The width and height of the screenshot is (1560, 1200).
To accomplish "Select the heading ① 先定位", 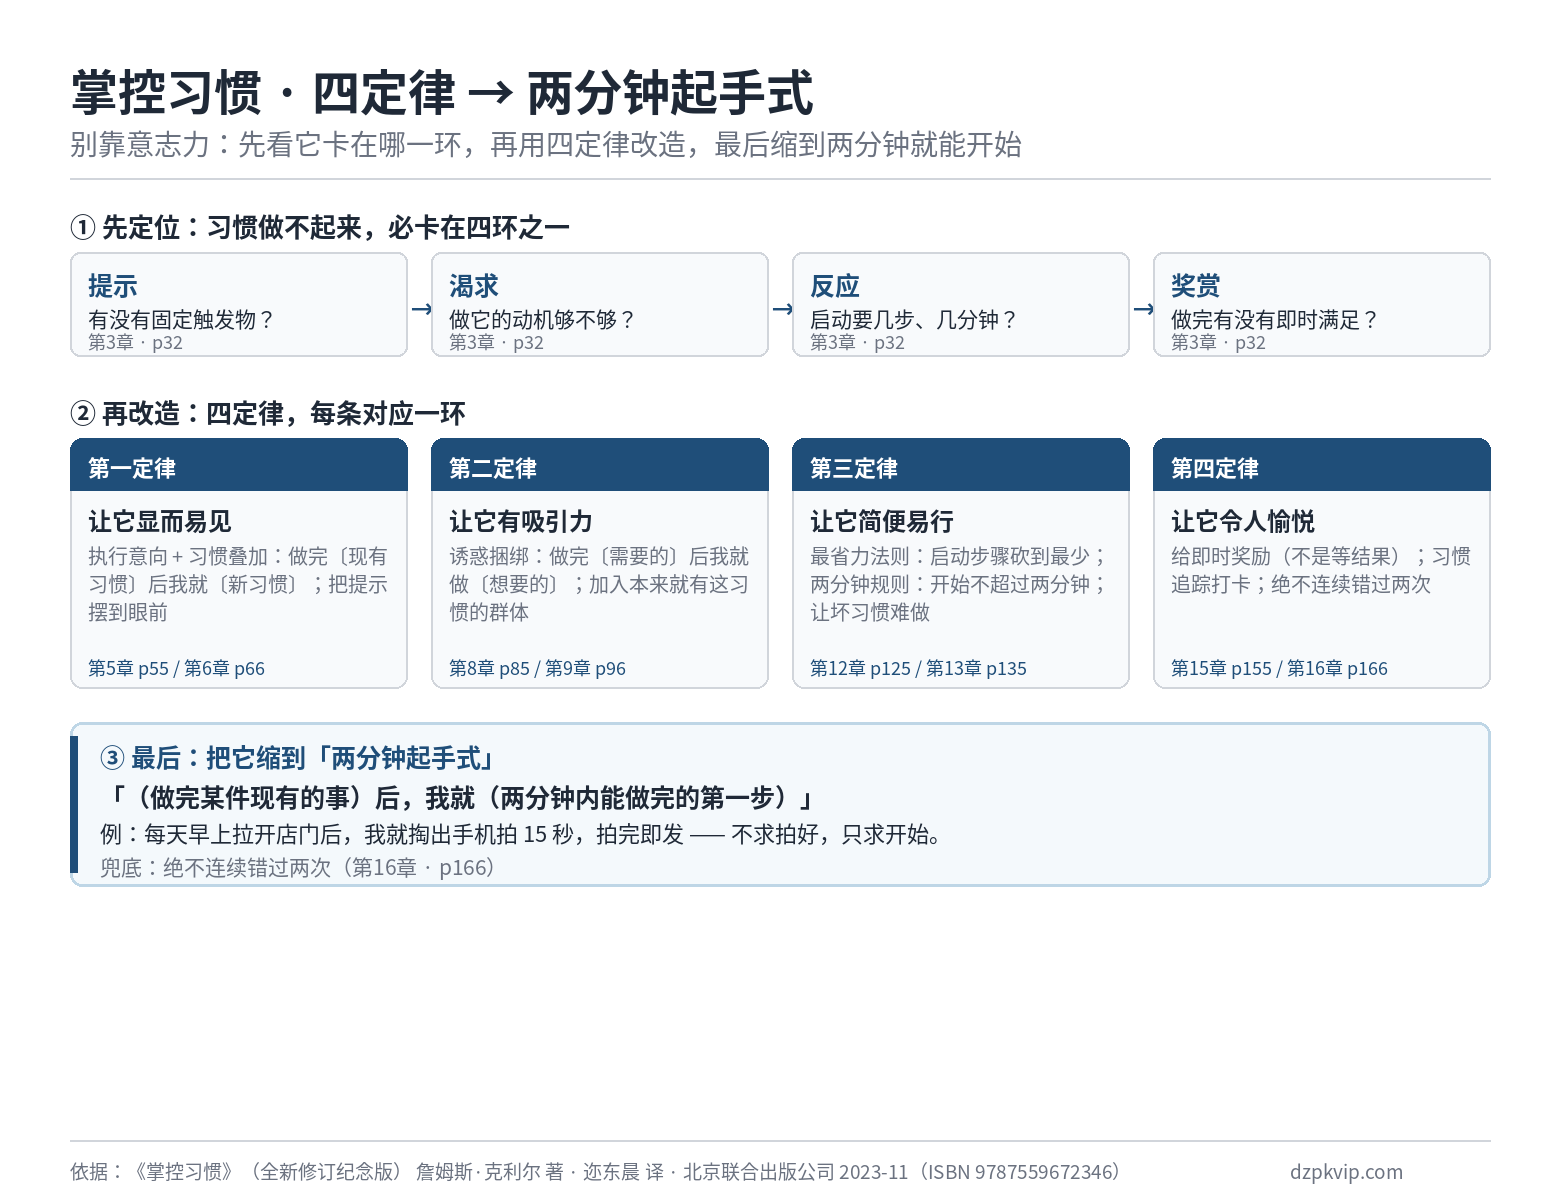I will click(x=320, y=228).
